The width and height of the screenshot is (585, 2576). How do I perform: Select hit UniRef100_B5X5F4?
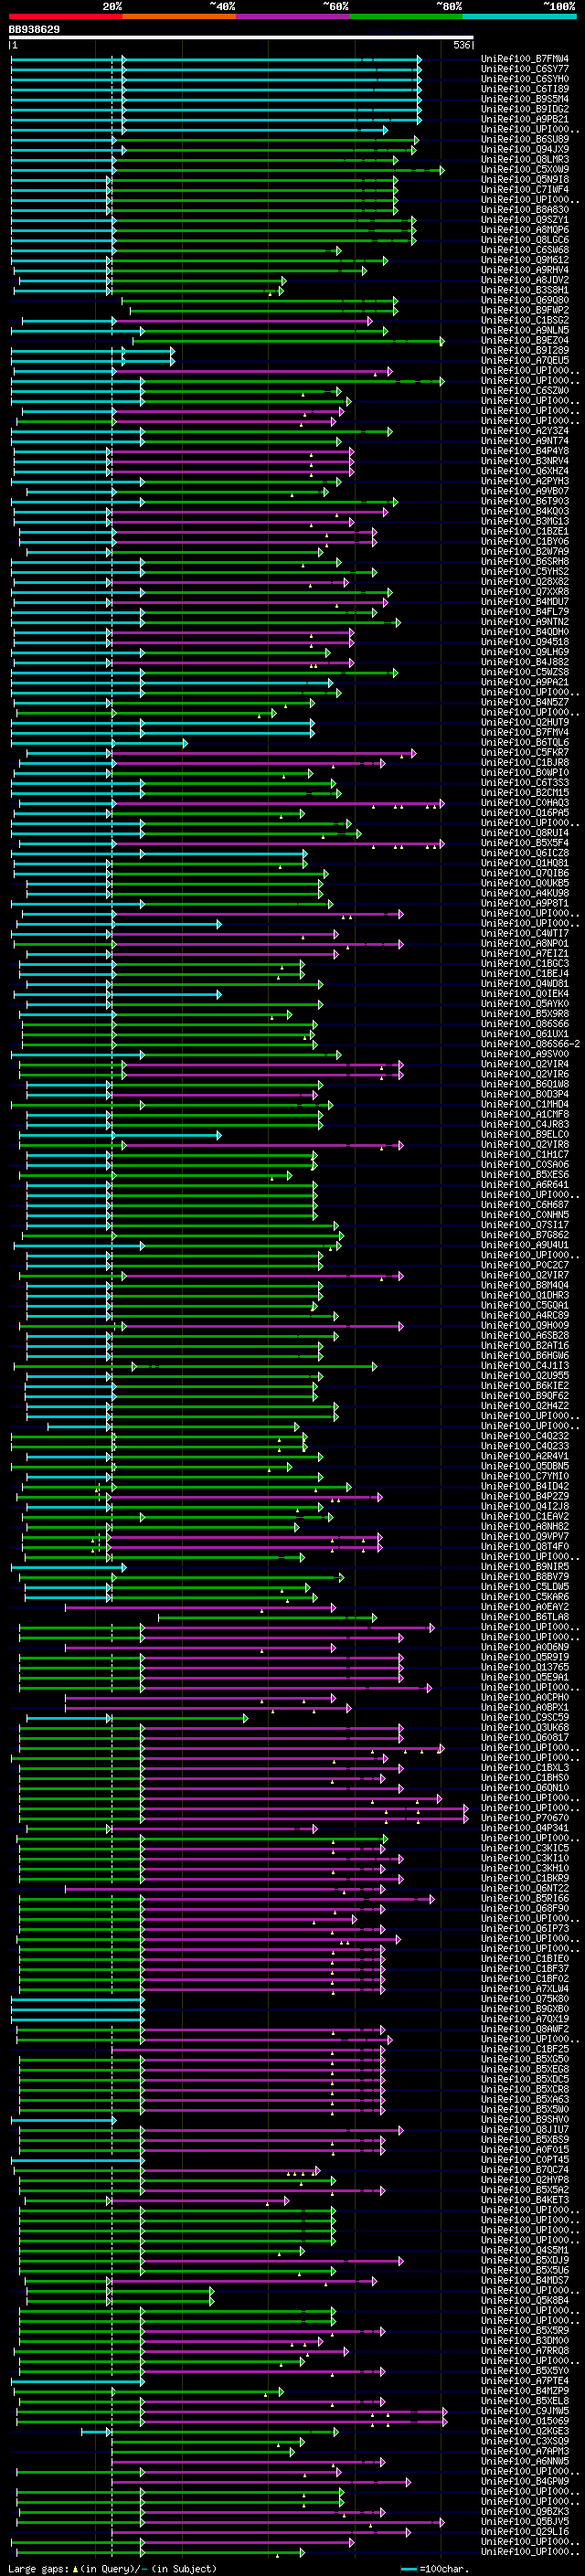[x=525, y=843]
